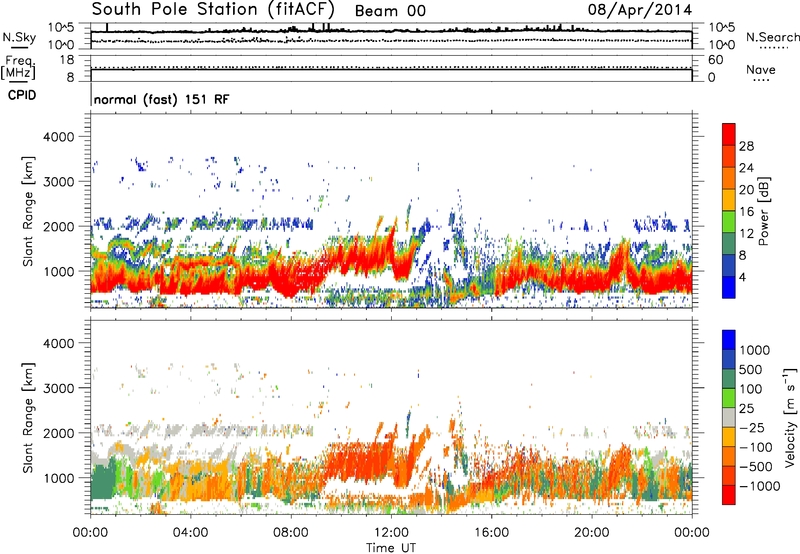Click the '100' velocity colorbar label

751,389
